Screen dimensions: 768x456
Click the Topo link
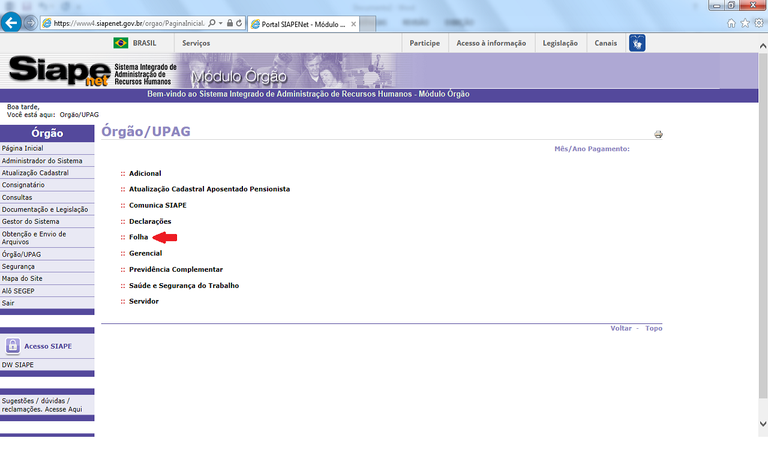point(653,328)
